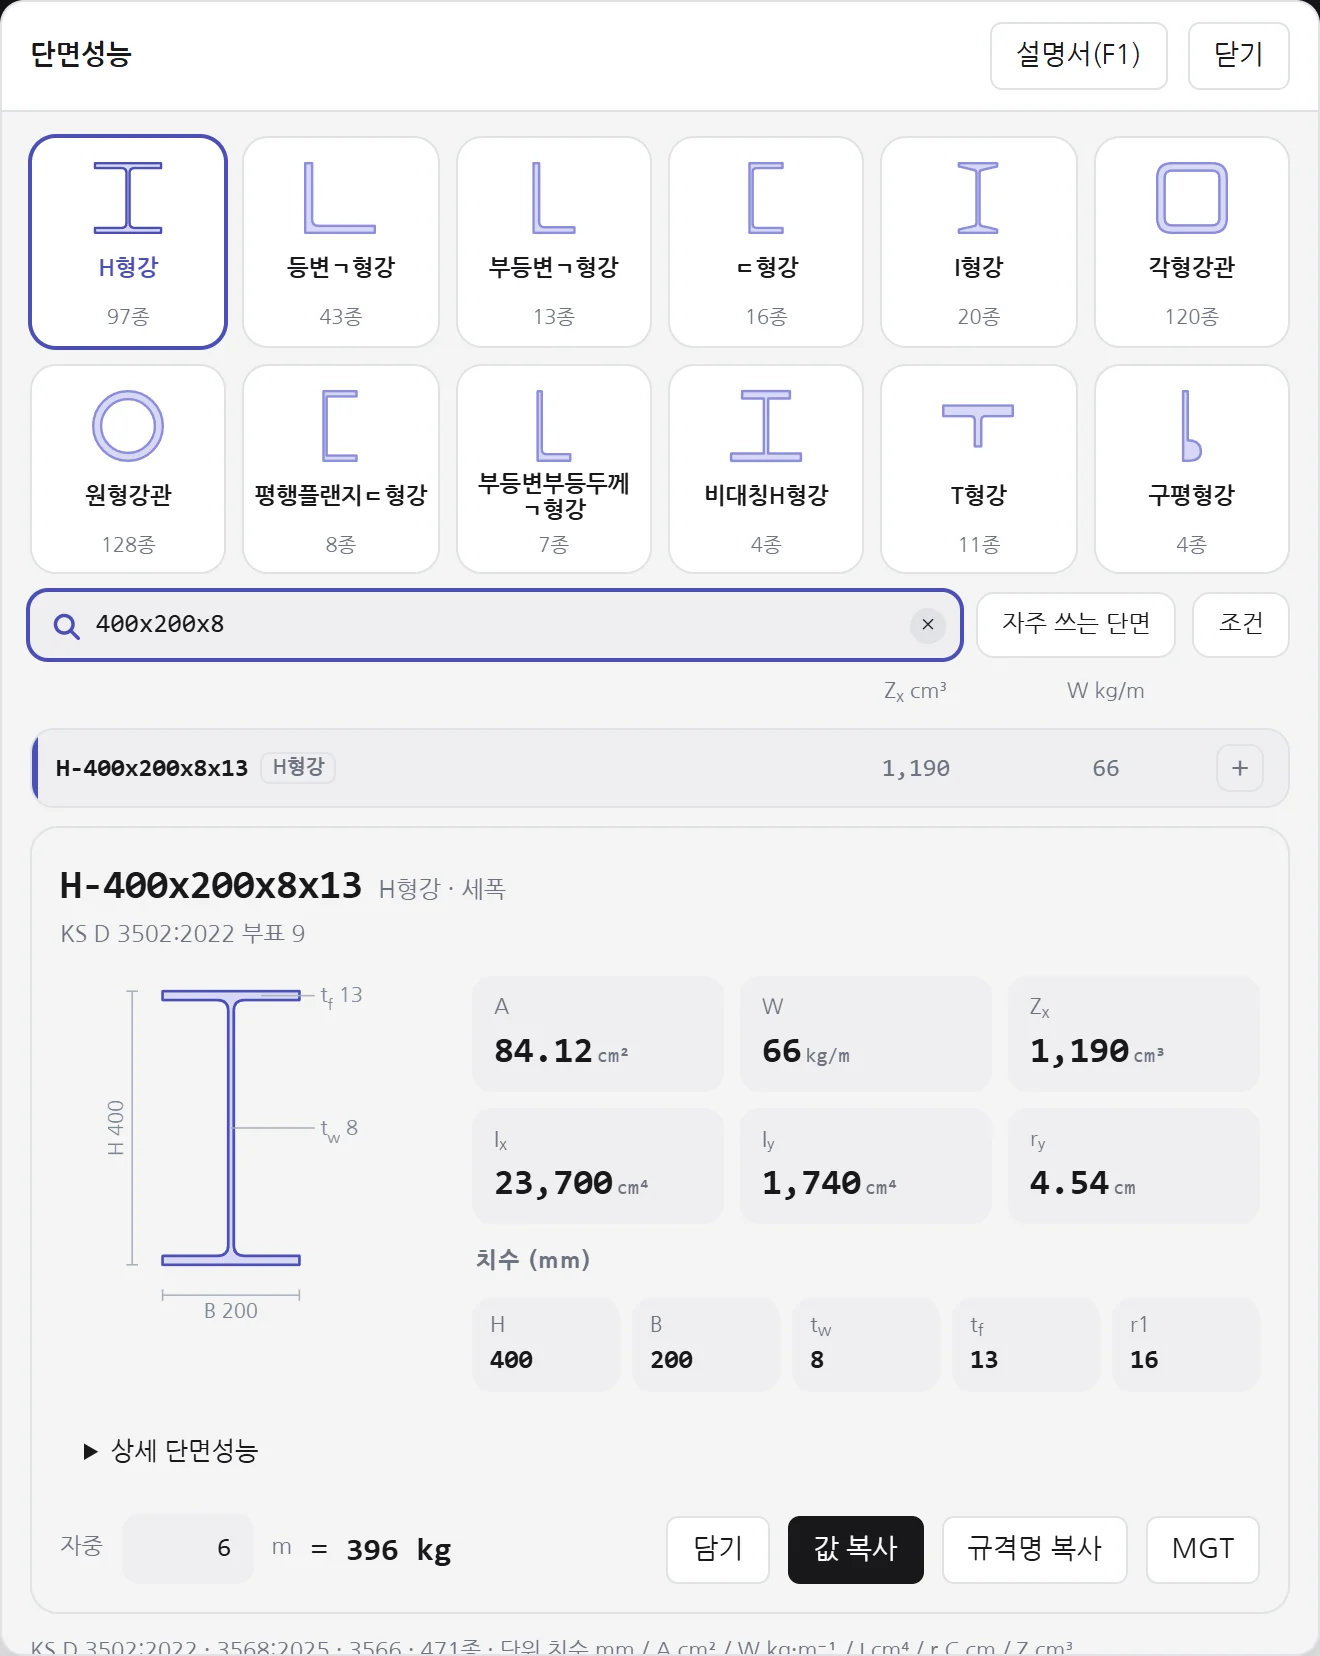Click the 담기 add-to-list button

718,1549
